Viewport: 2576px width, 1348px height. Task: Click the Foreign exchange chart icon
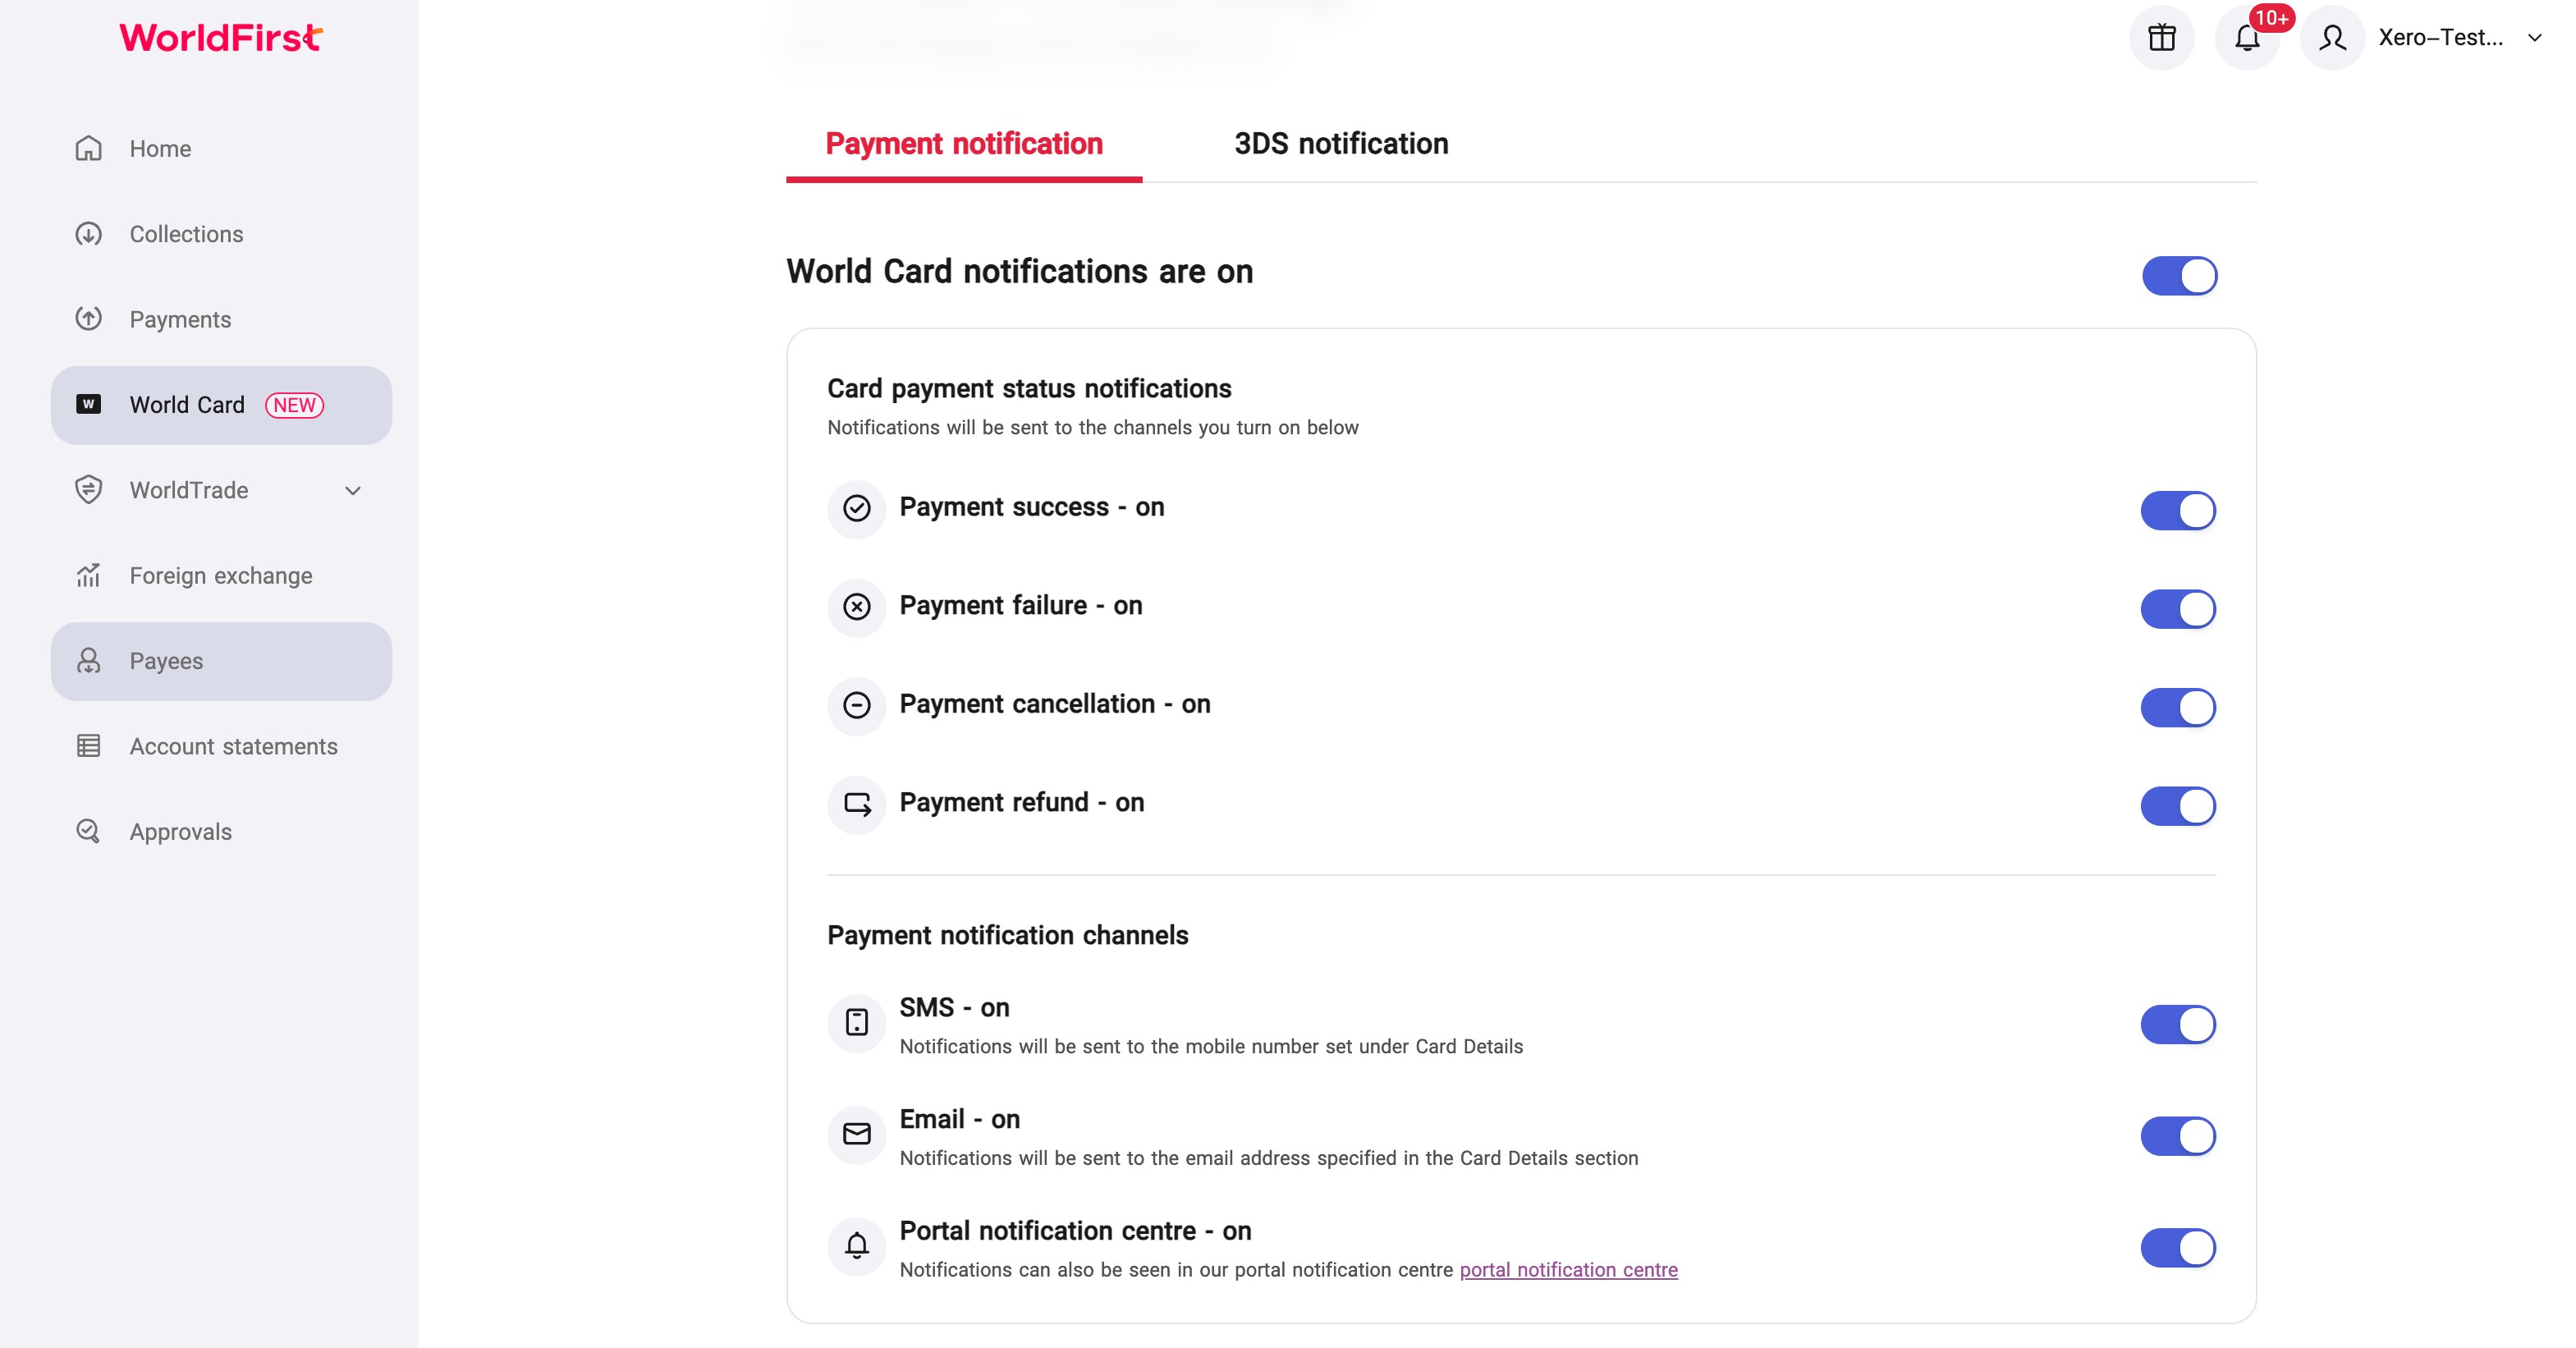[x=88, y=575]
